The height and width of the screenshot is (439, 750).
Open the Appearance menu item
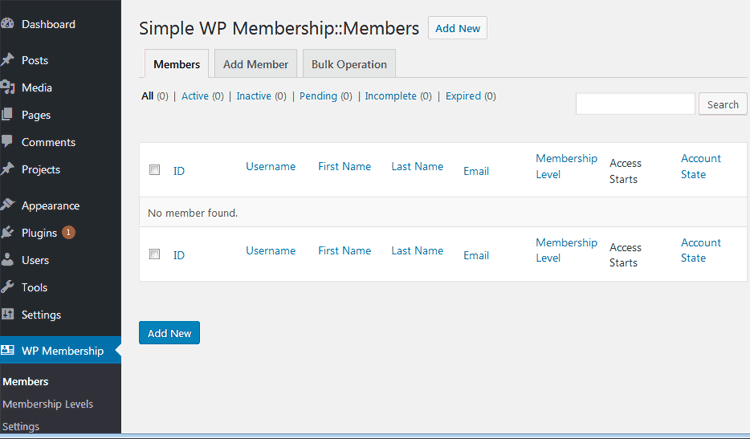pos(50,206)
